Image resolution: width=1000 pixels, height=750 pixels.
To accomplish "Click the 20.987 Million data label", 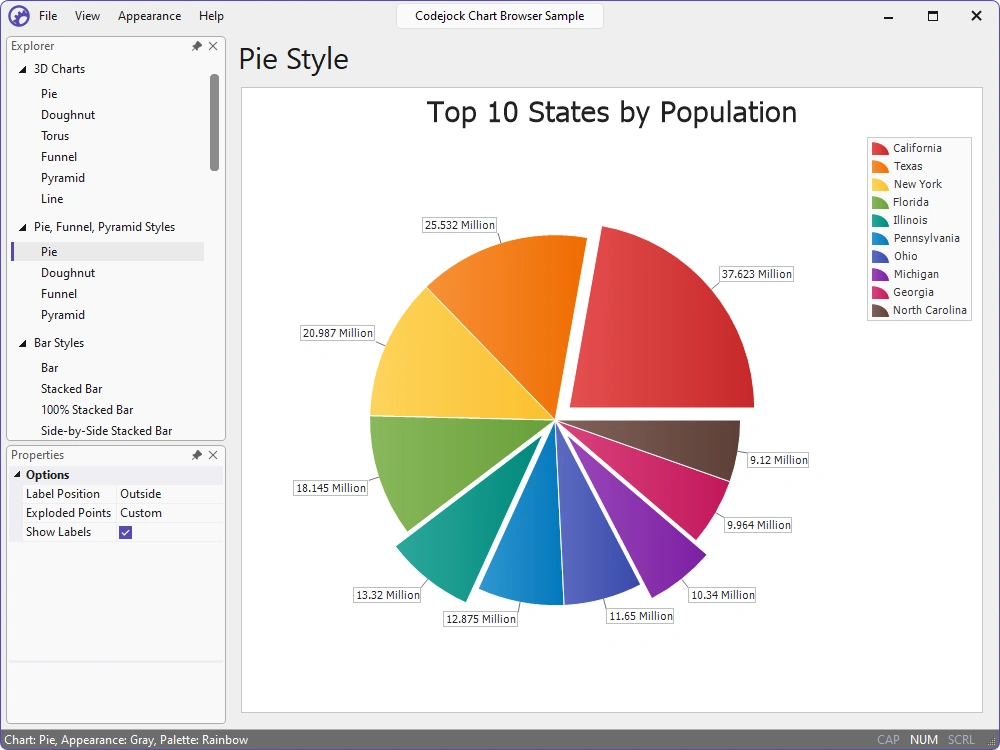I will tap(337, 333).
